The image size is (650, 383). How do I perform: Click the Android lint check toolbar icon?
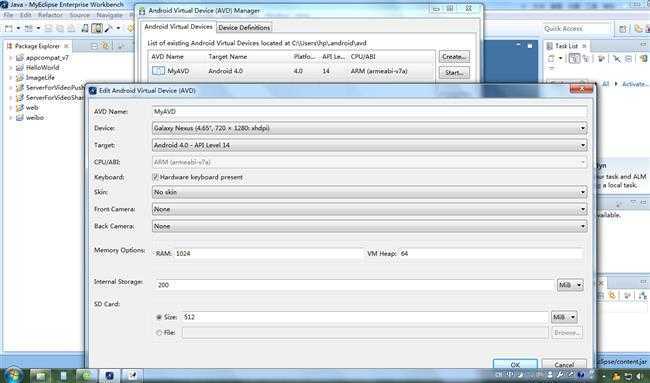coord(109,29)
